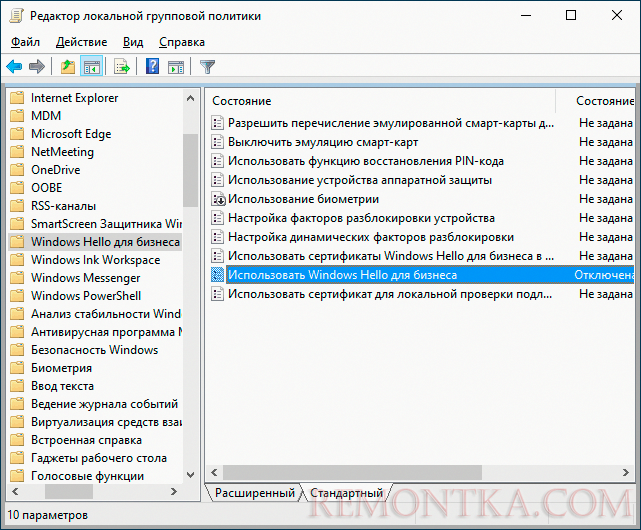This screenshot has height=530, width=641.
Task: Click folder icon beside Биометрия
Action: click(x=17, y=368)
